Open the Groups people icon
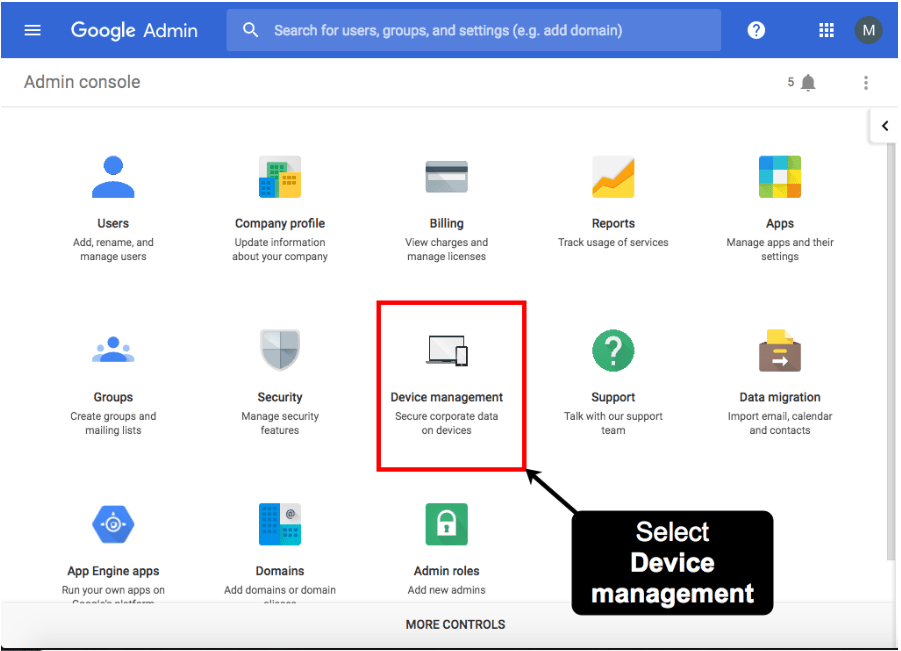This screenshot has width=901, height=651. (x=113, y=350)
